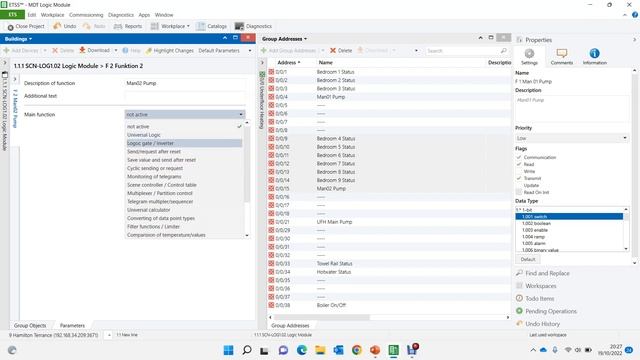Viewport: 640px width, 360px height.
Task: Toggle the Update flag checkbox
Action: 519,185
